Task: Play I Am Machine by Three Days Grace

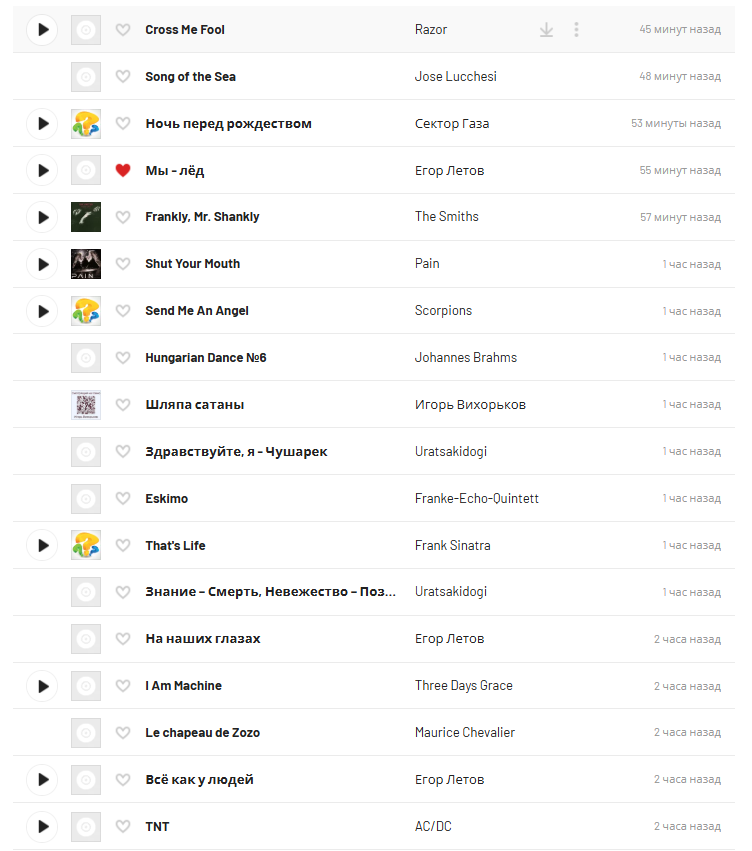Action: tap(42, 686)
